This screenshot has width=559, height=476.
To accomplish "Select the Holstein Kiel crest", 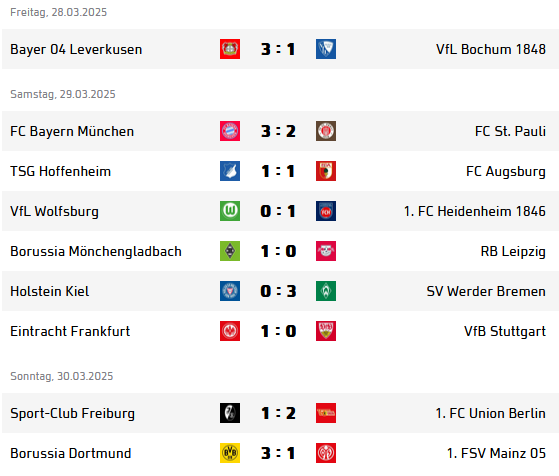I will [x=230, y=291].
